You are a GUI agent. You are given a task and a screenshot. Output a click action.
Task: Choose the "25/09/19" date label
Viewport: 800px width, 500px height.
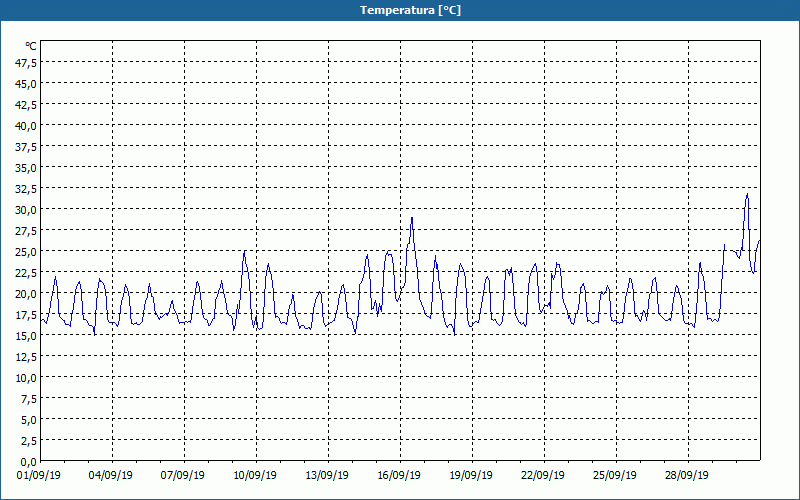pos(614,476)
